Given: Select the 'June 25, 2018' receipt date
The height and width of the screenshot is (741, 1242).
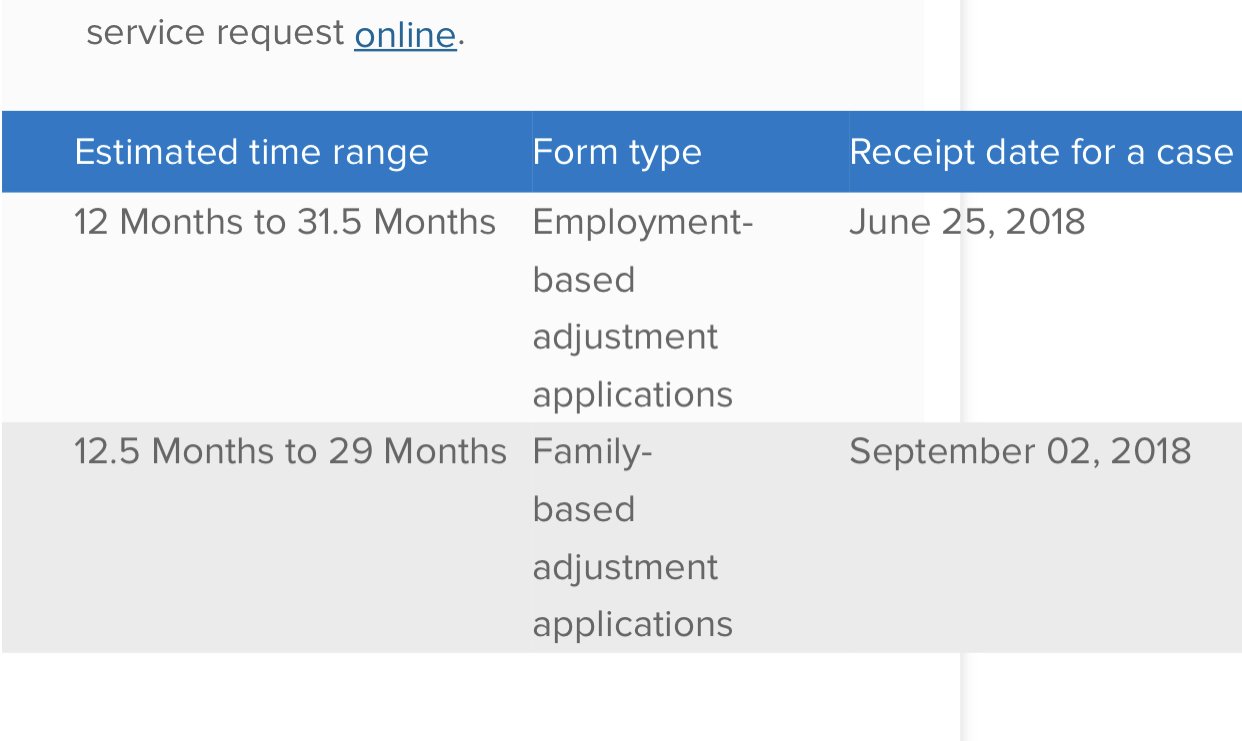Looking at the screenshot, I should pyautogui.click(x=967, y=222).
